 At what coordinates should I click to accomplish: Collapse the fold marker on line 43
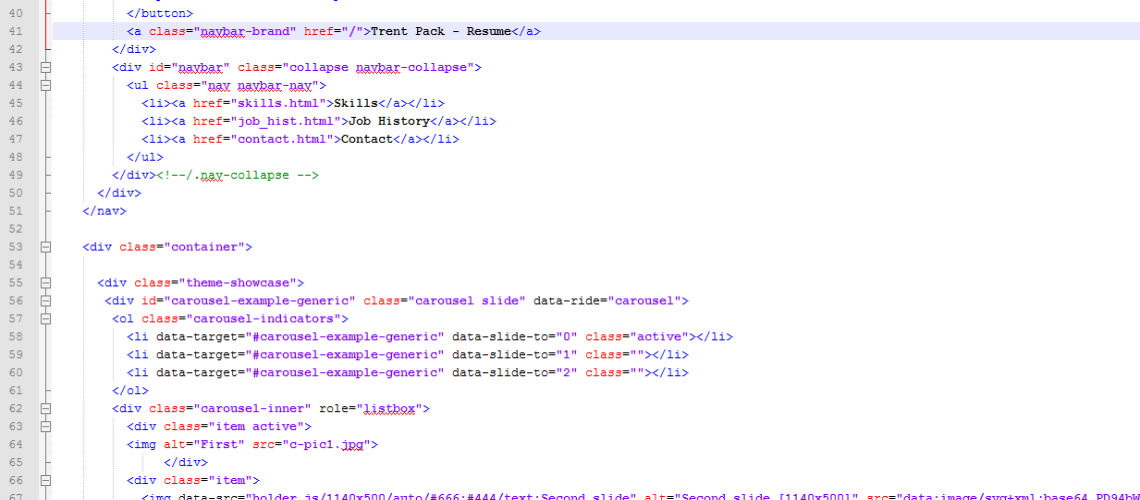(x=45, y=67)
